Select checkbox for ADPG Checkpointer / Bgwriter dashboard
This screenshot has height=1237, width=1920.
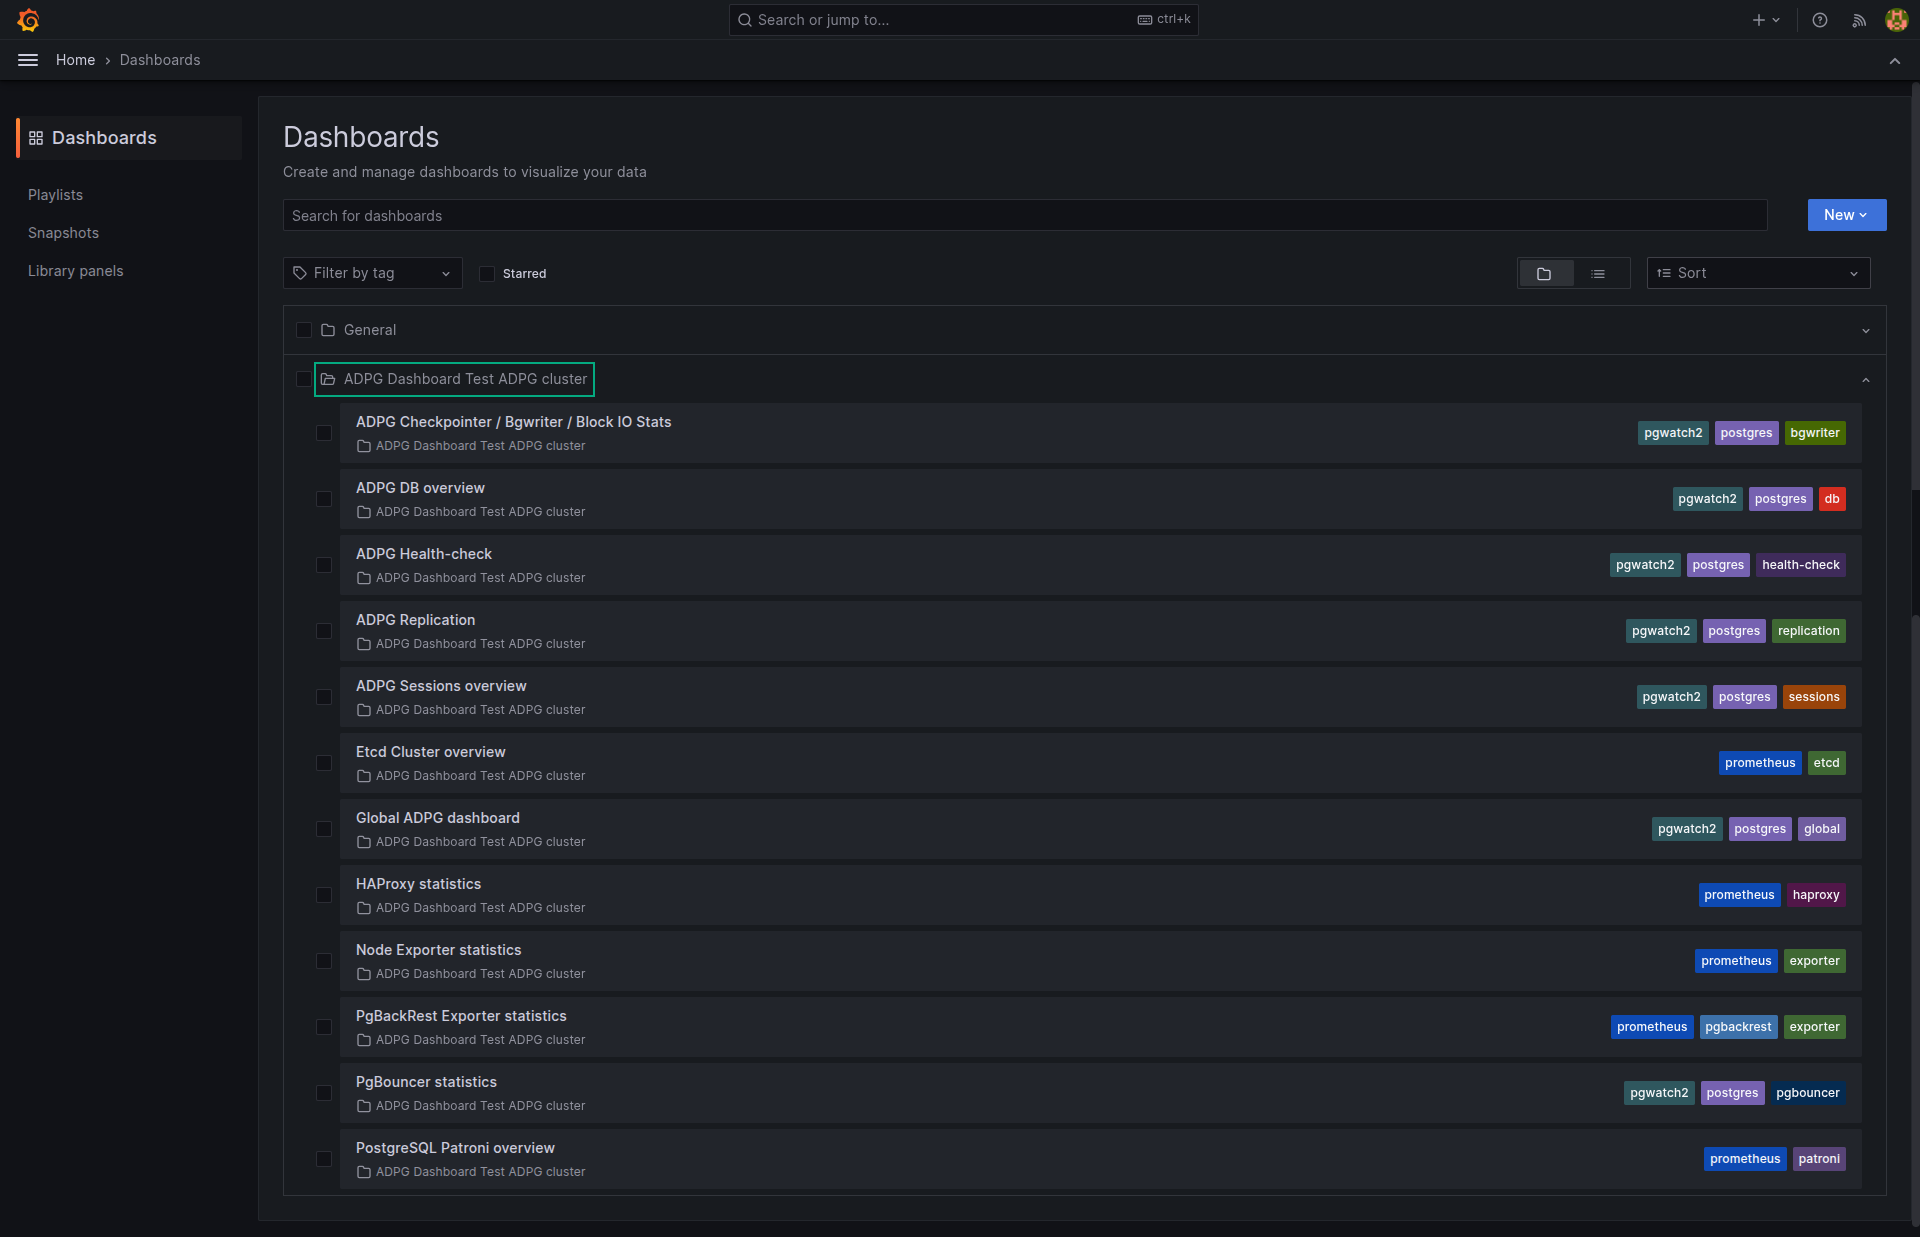(x=324, y=433)
